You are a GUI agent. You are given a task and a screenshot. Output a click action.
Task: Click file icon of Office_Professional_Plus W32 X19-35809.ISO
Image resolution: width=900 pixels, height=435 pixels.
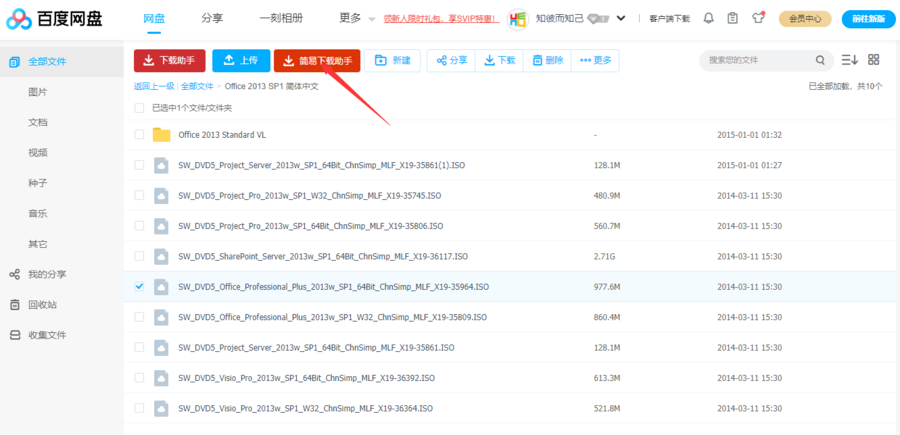pos(162,317)
